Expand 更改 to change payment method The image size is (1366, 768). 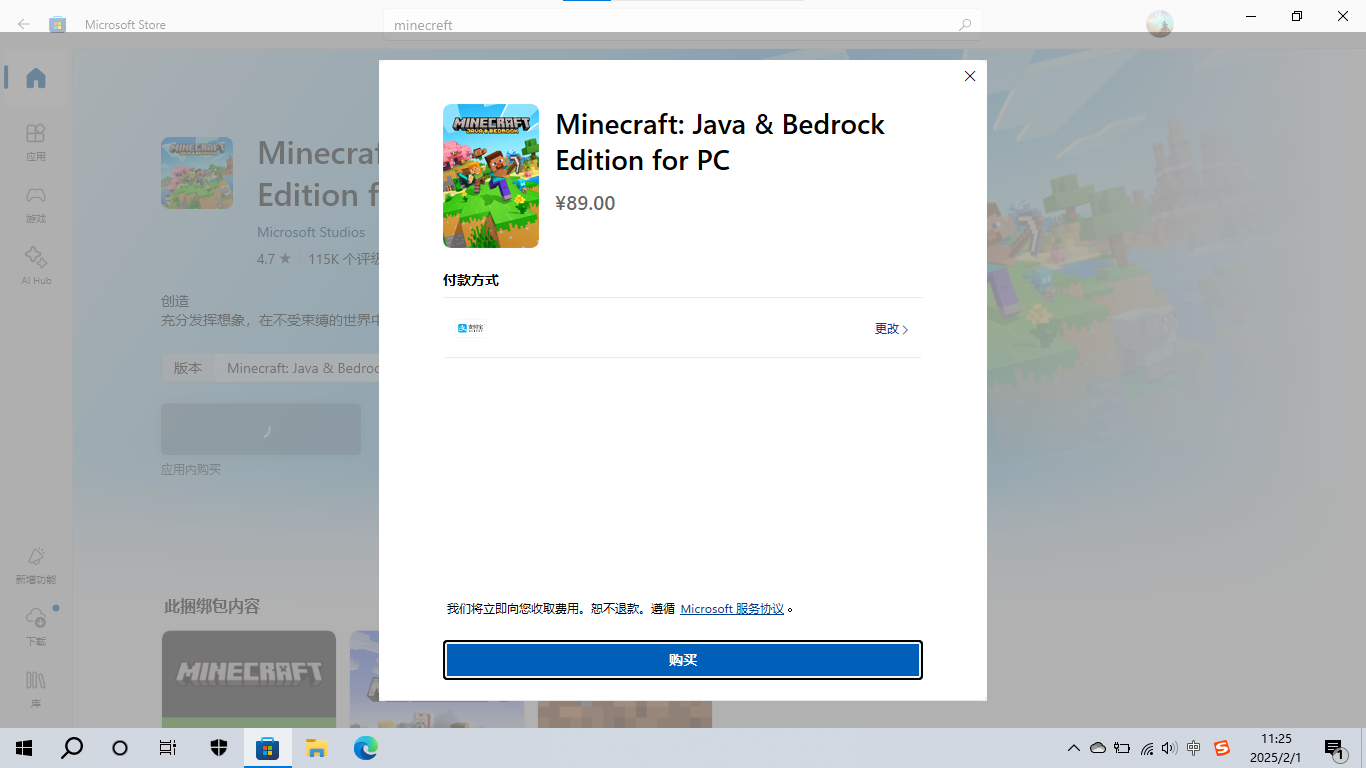coord(890,328)
